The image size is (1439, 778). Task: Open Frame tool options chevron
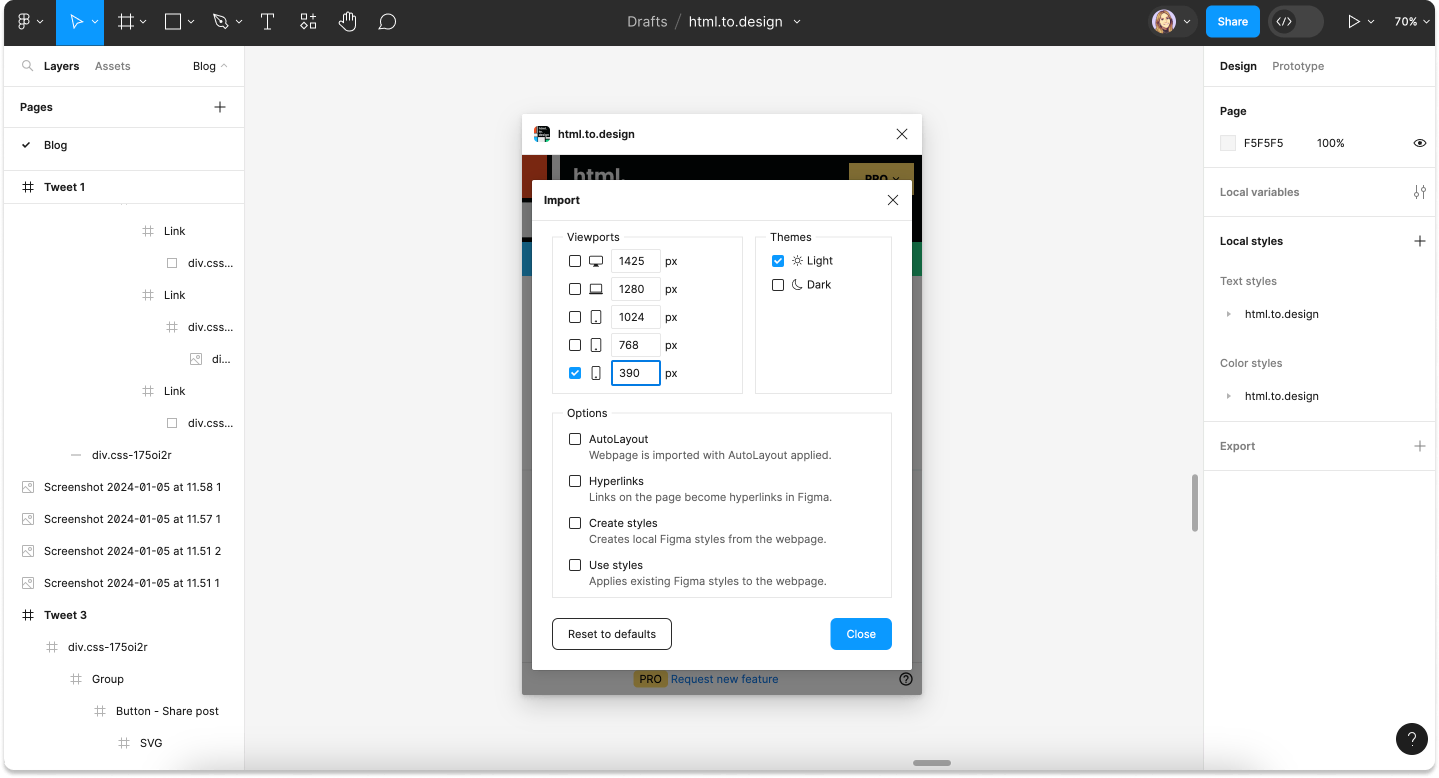pos(144,22)
